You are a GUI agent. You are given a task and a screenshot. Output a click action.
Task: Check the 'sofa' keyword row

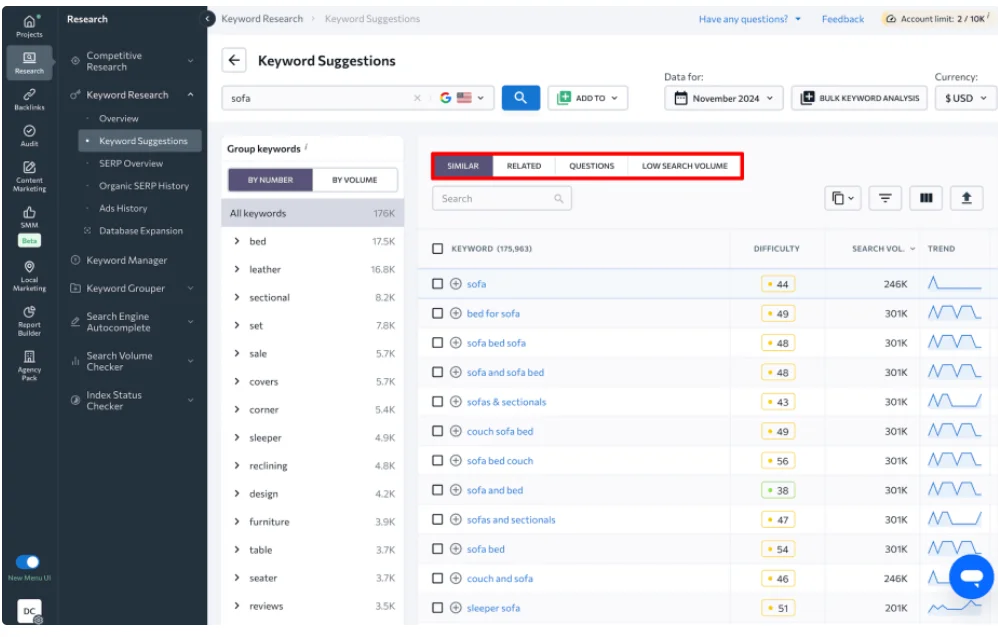(437, 284)
